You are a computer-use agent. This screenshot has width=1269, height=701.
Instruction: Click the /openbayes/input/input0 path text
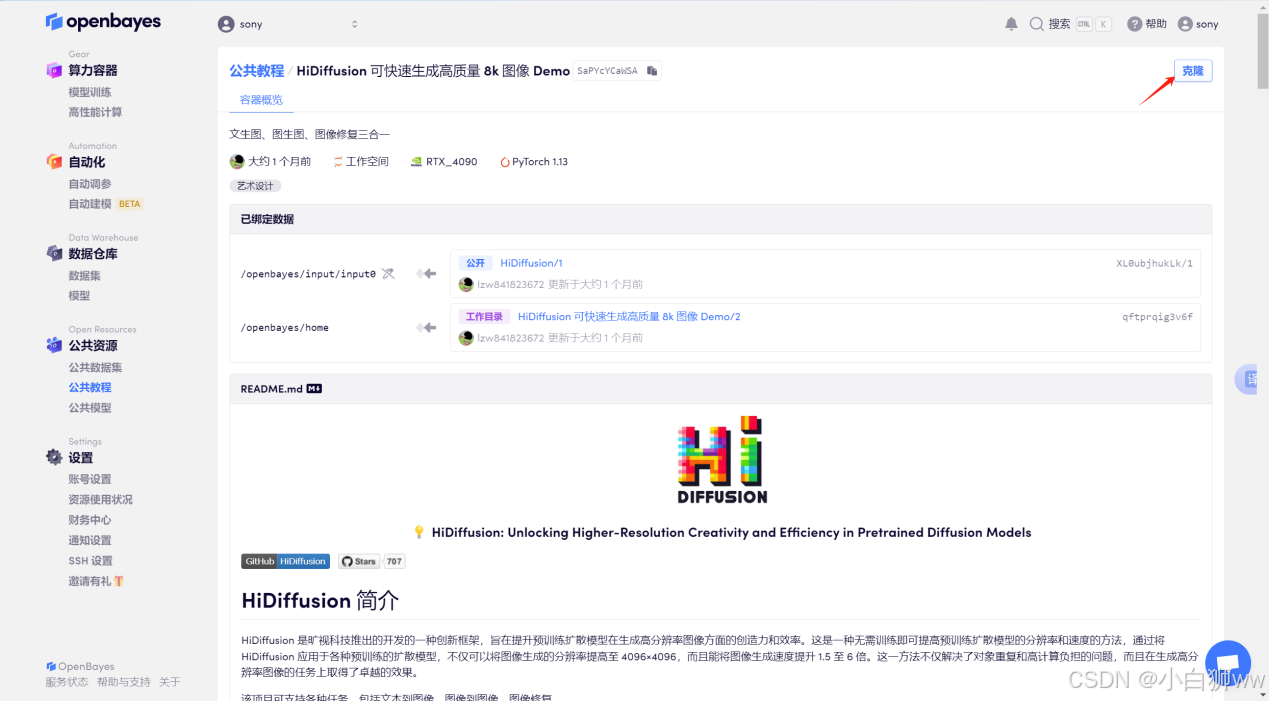point(308,274)
